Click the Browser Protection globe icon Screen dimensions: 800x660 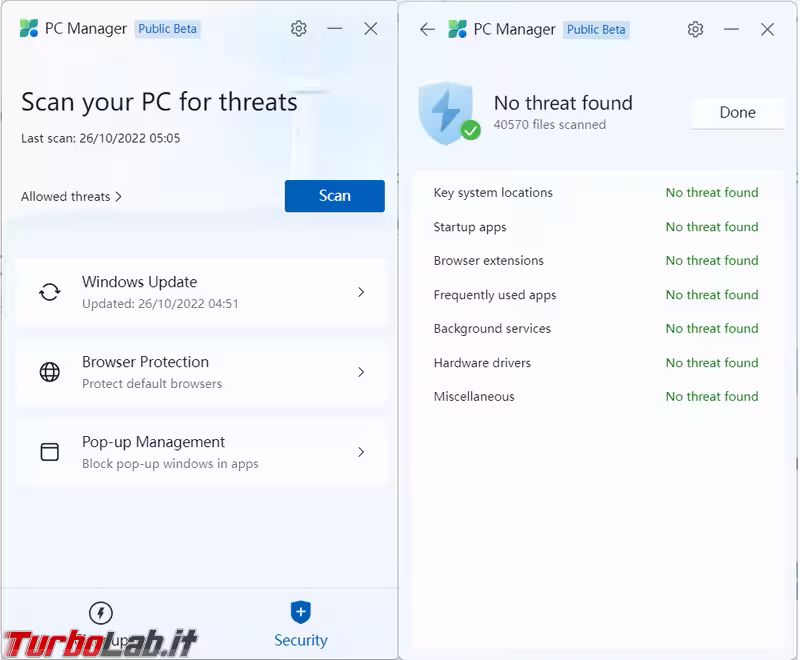49,372
